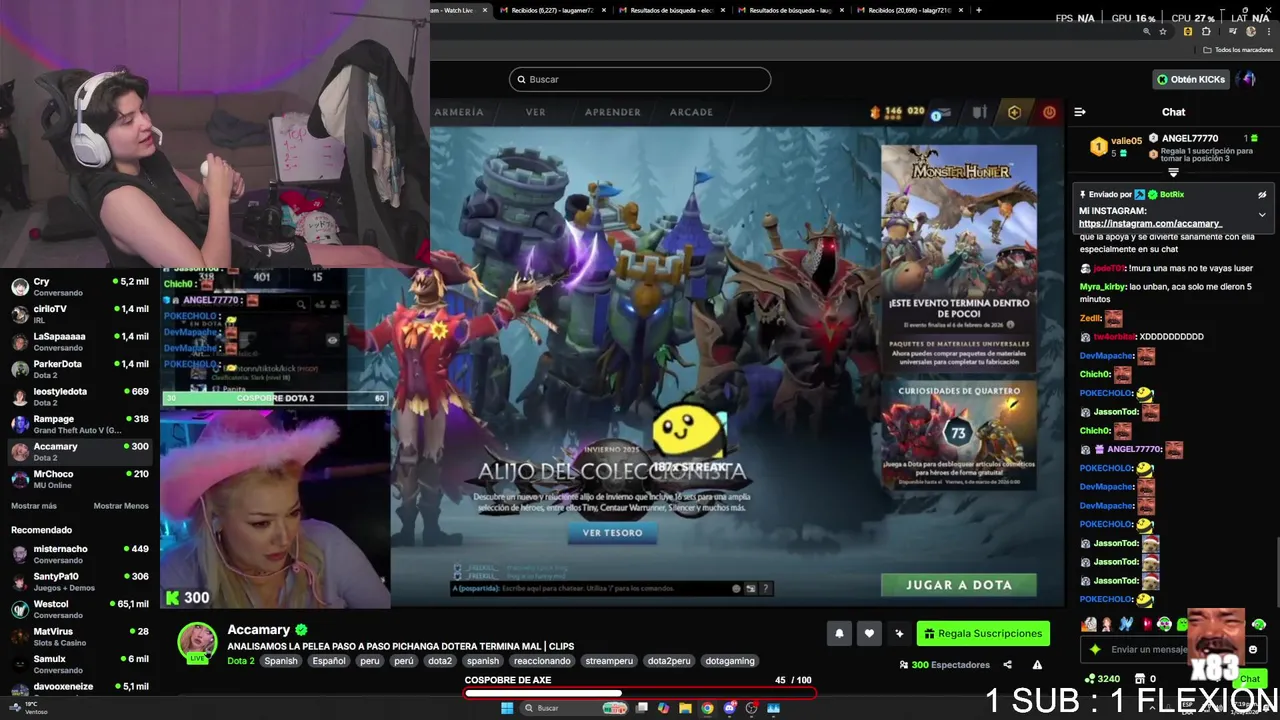Image resolution: width=1280 pixels, height=720 pixels.
Task: Click the Dota Plus gold hexagon icon
Action: click(x=1014, y=113)
